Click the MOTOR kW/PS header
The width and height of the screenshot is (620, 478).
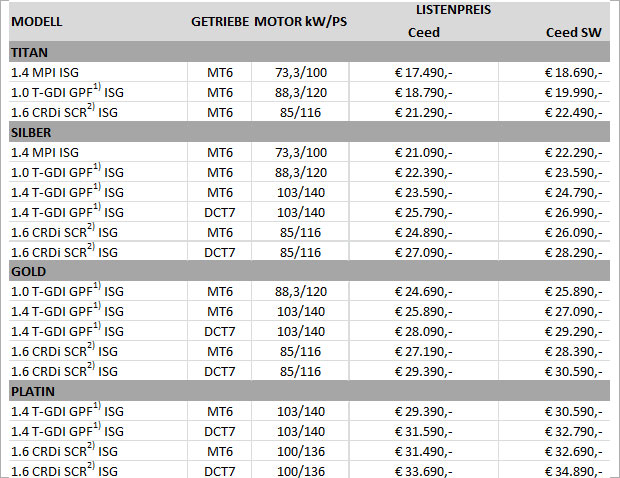(300, 21)
